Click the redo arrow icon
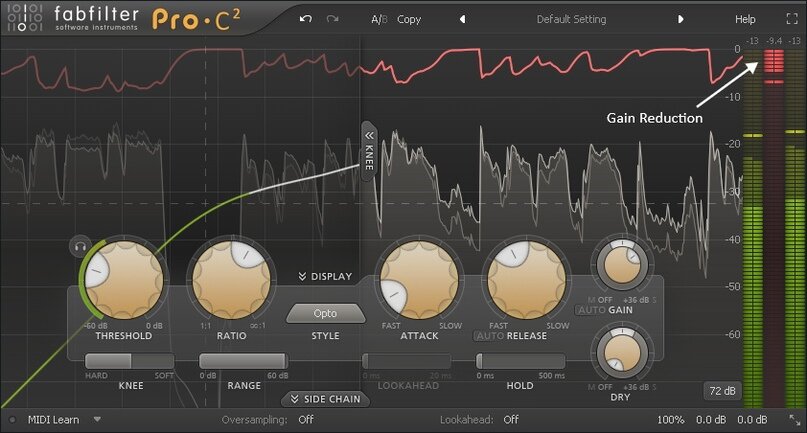807x433 pixels. click(x=332, y=19)
